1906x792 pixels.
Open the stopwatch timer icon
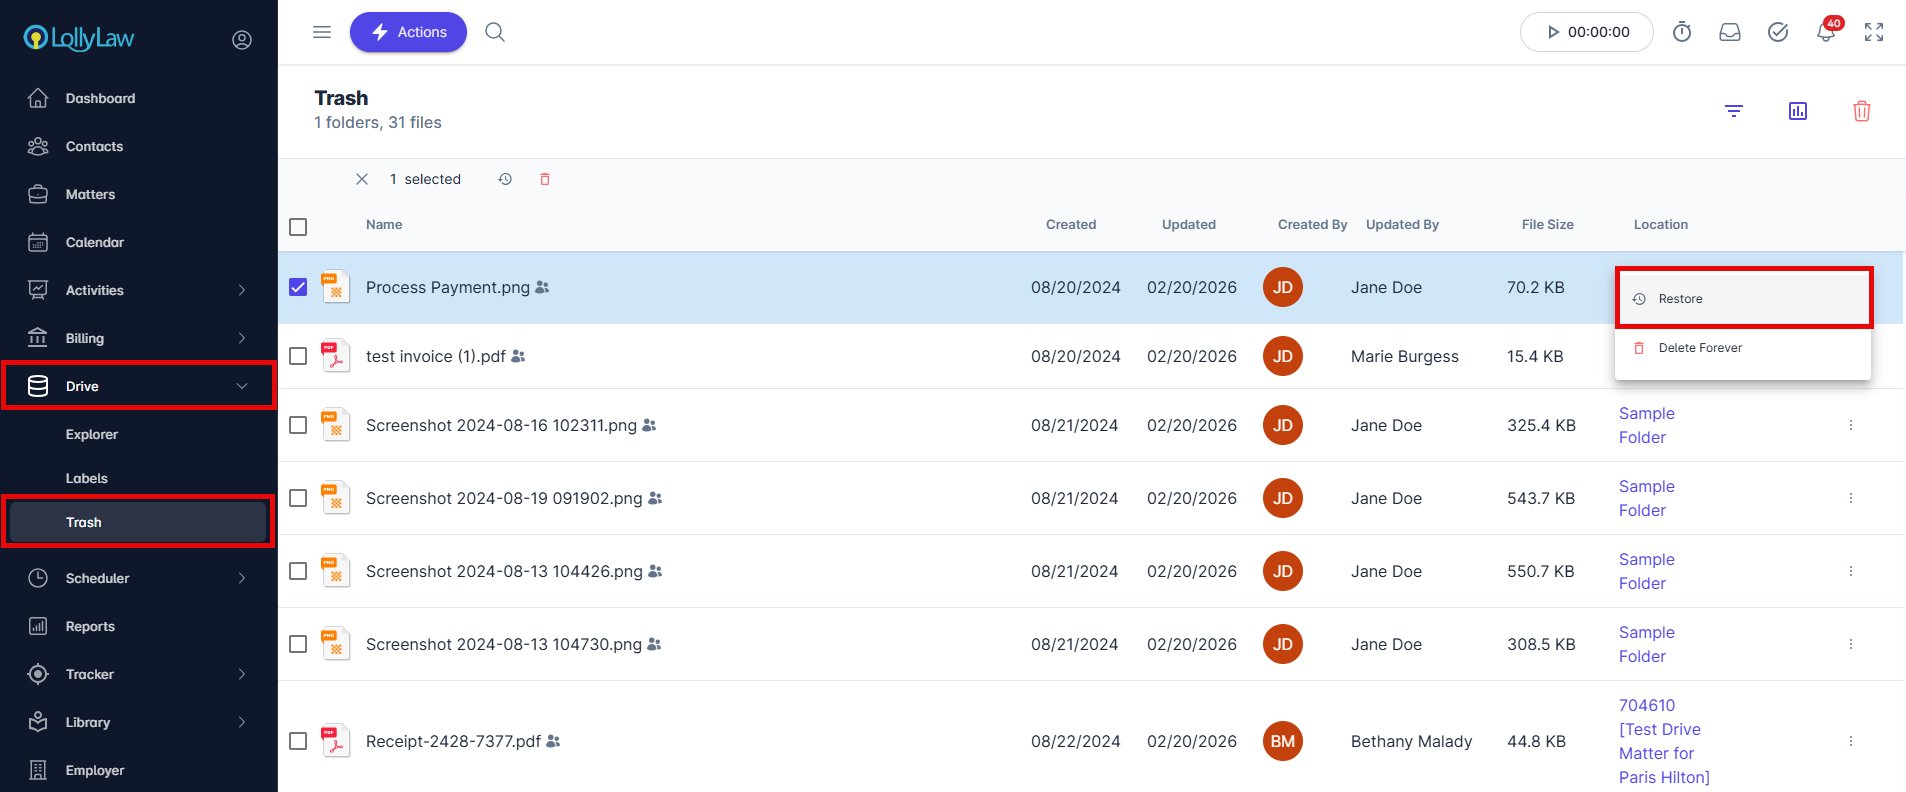click(1682, 32)
